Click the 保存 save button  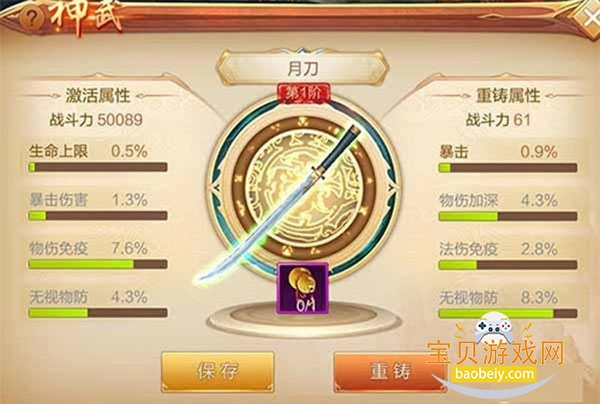coord(217,372)
